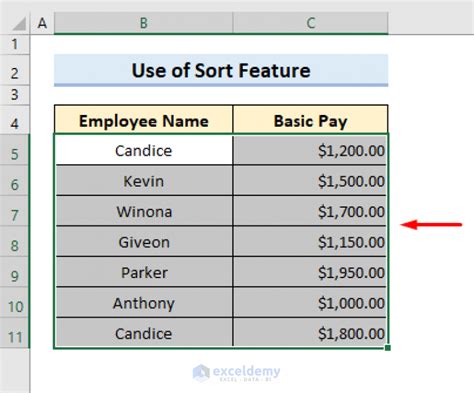
Task: Select column B header
Action: [143, 23]
